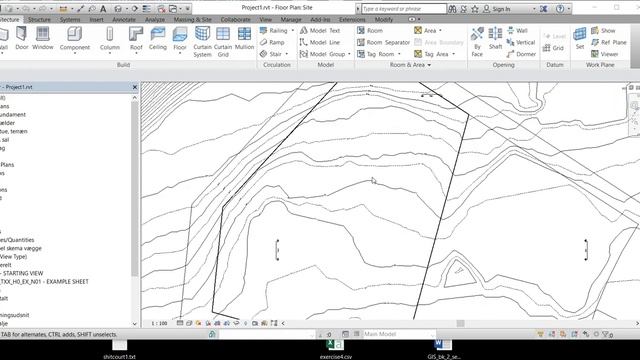
Task: Open the Manage ribbon tab
Action: [x=291, y=20]
